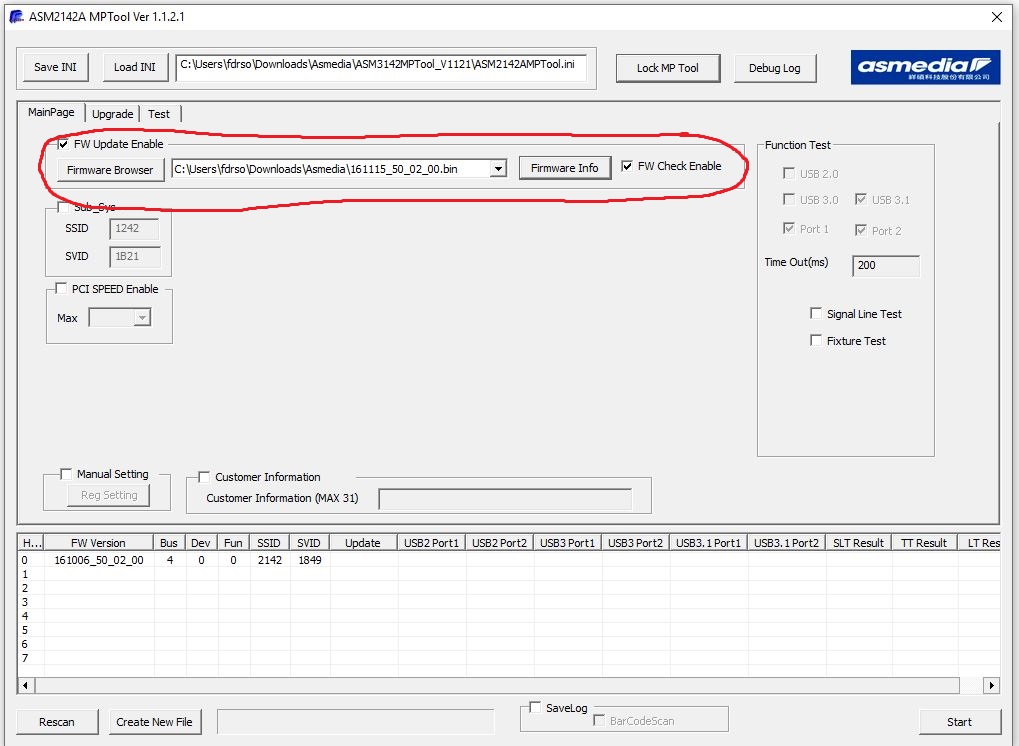The image size is (1019, 746).
Task: Click the Fun column header
Action: point(233,543)
